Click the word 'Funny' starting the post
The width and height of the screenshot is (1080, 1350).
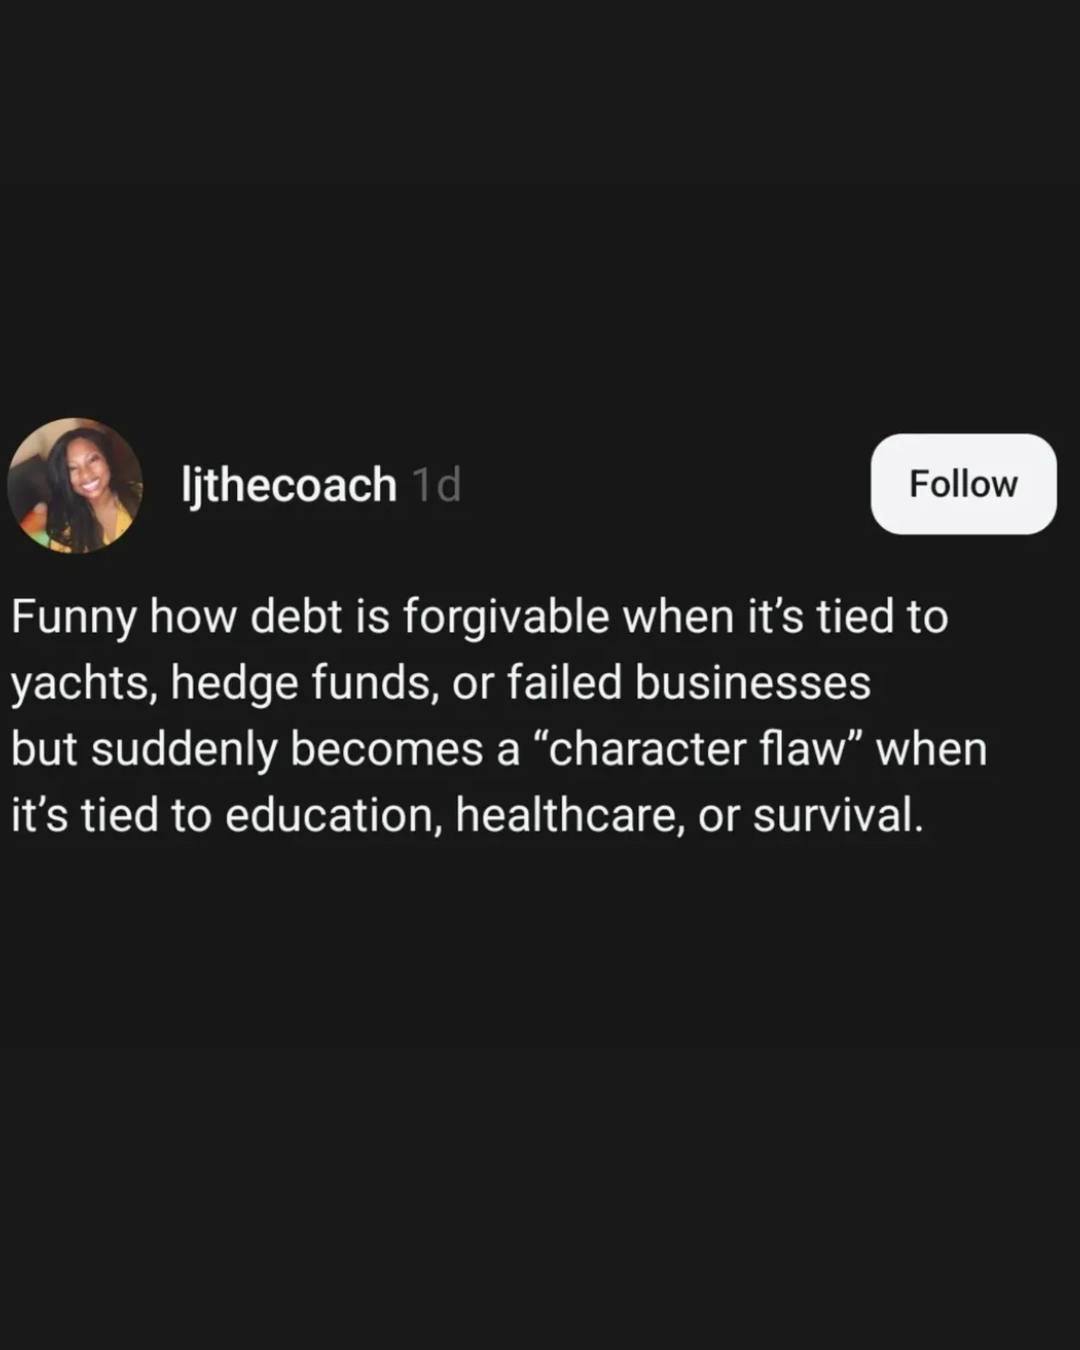tap(73, 619)
